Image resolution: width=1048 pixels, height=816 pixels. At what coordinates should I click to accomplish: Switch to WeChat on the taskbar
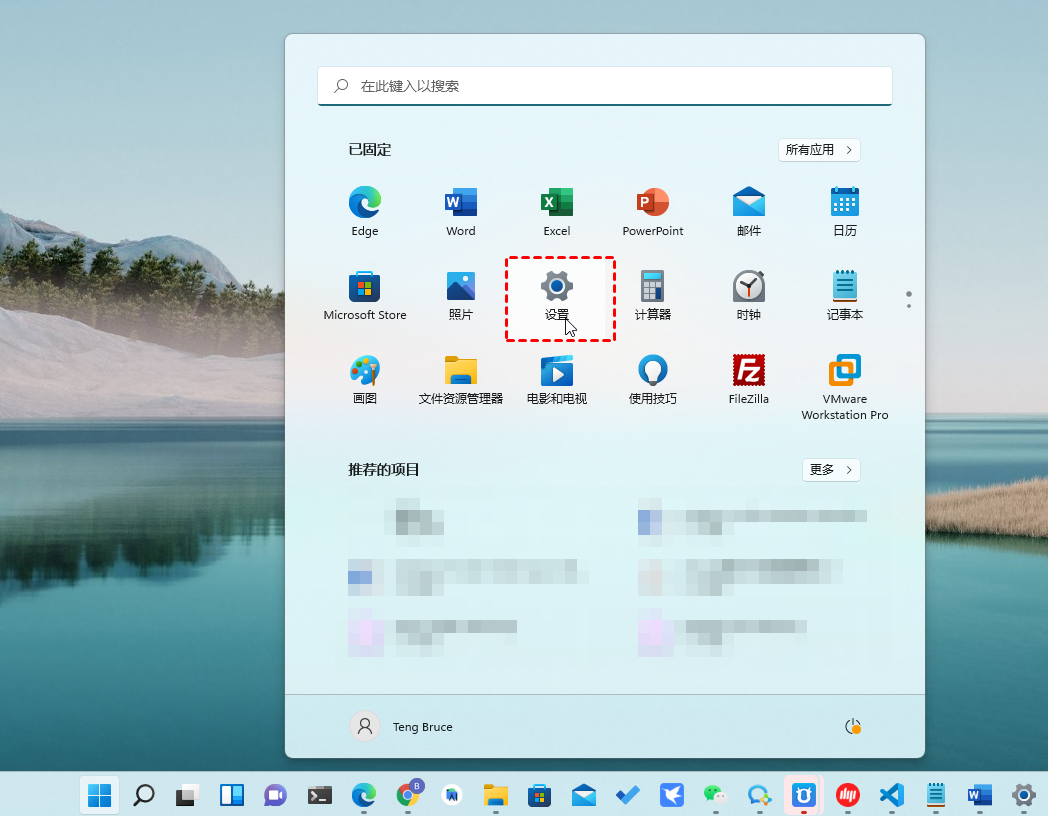[715, 795]
